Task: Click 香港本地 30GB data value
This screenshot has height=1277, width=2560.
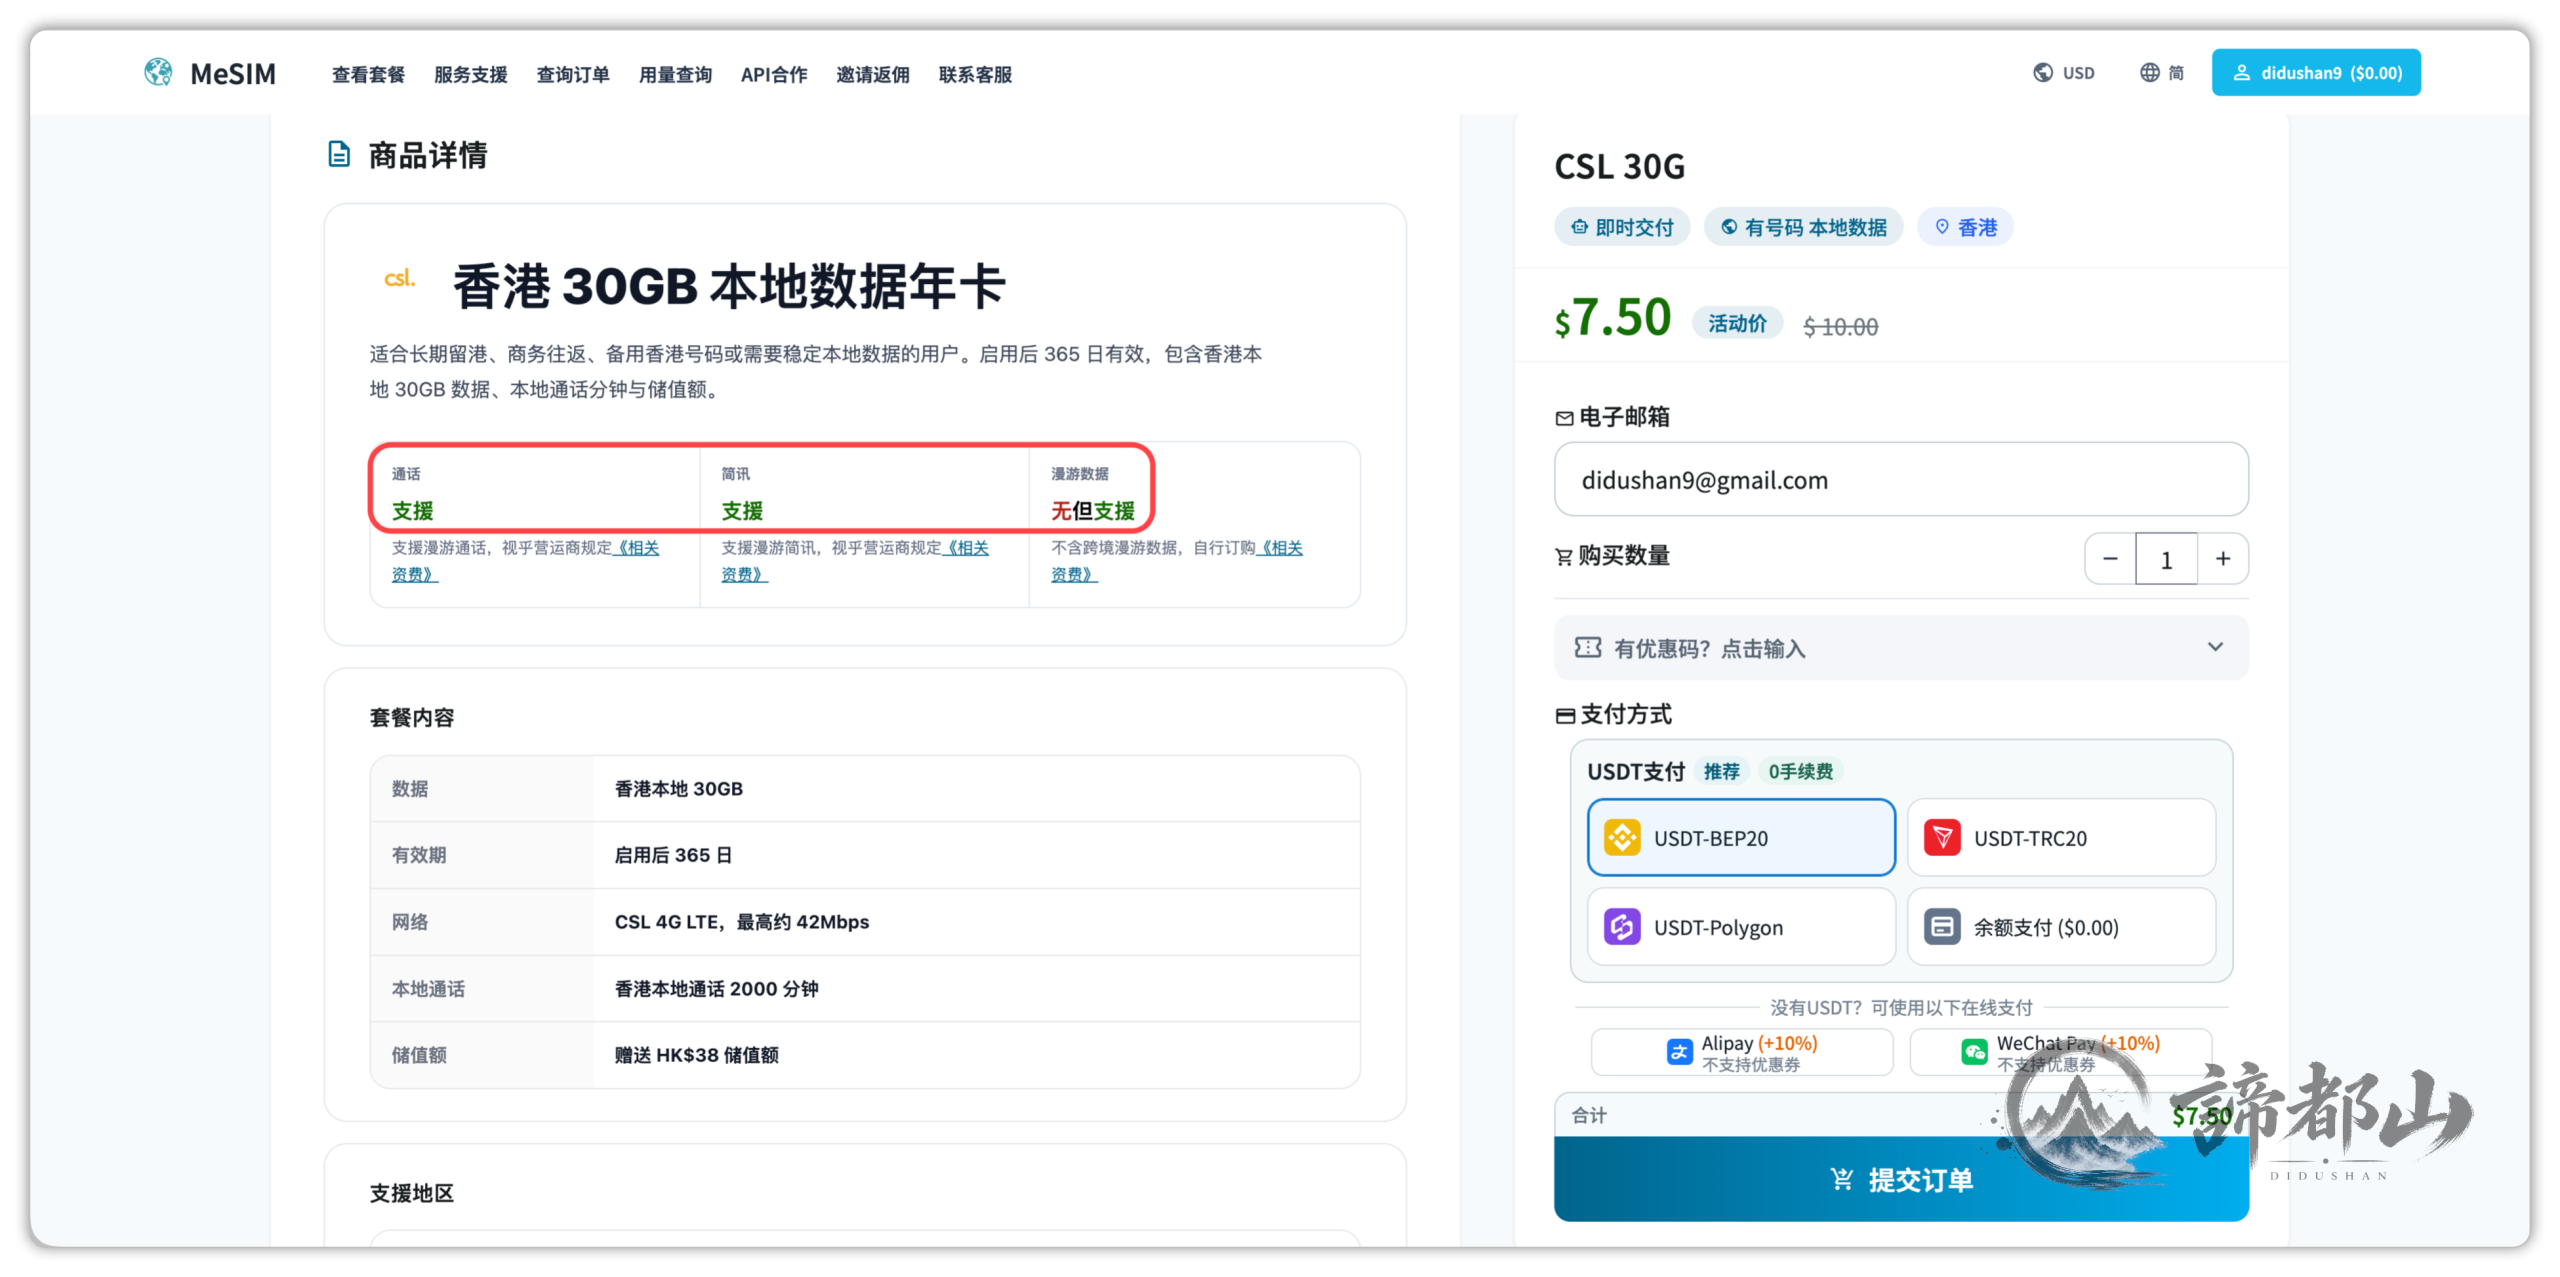Action: point(678,788)
